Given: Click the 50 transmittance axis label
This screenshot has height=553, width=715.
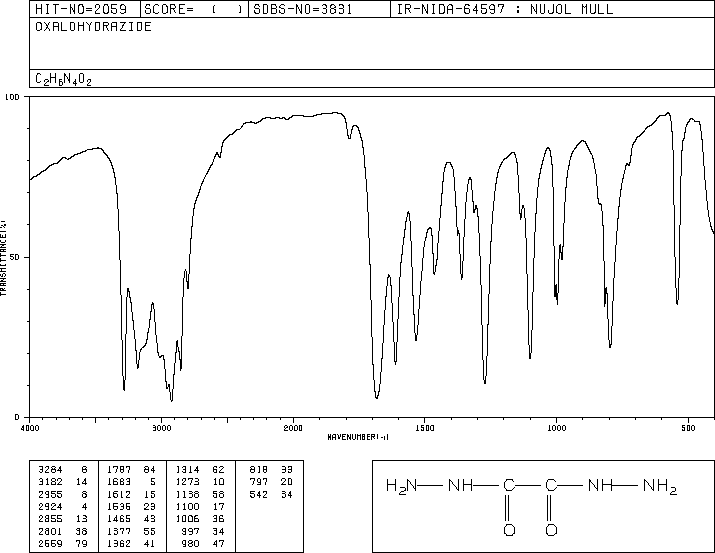Looking at the screenshot, I should [15, 257].
